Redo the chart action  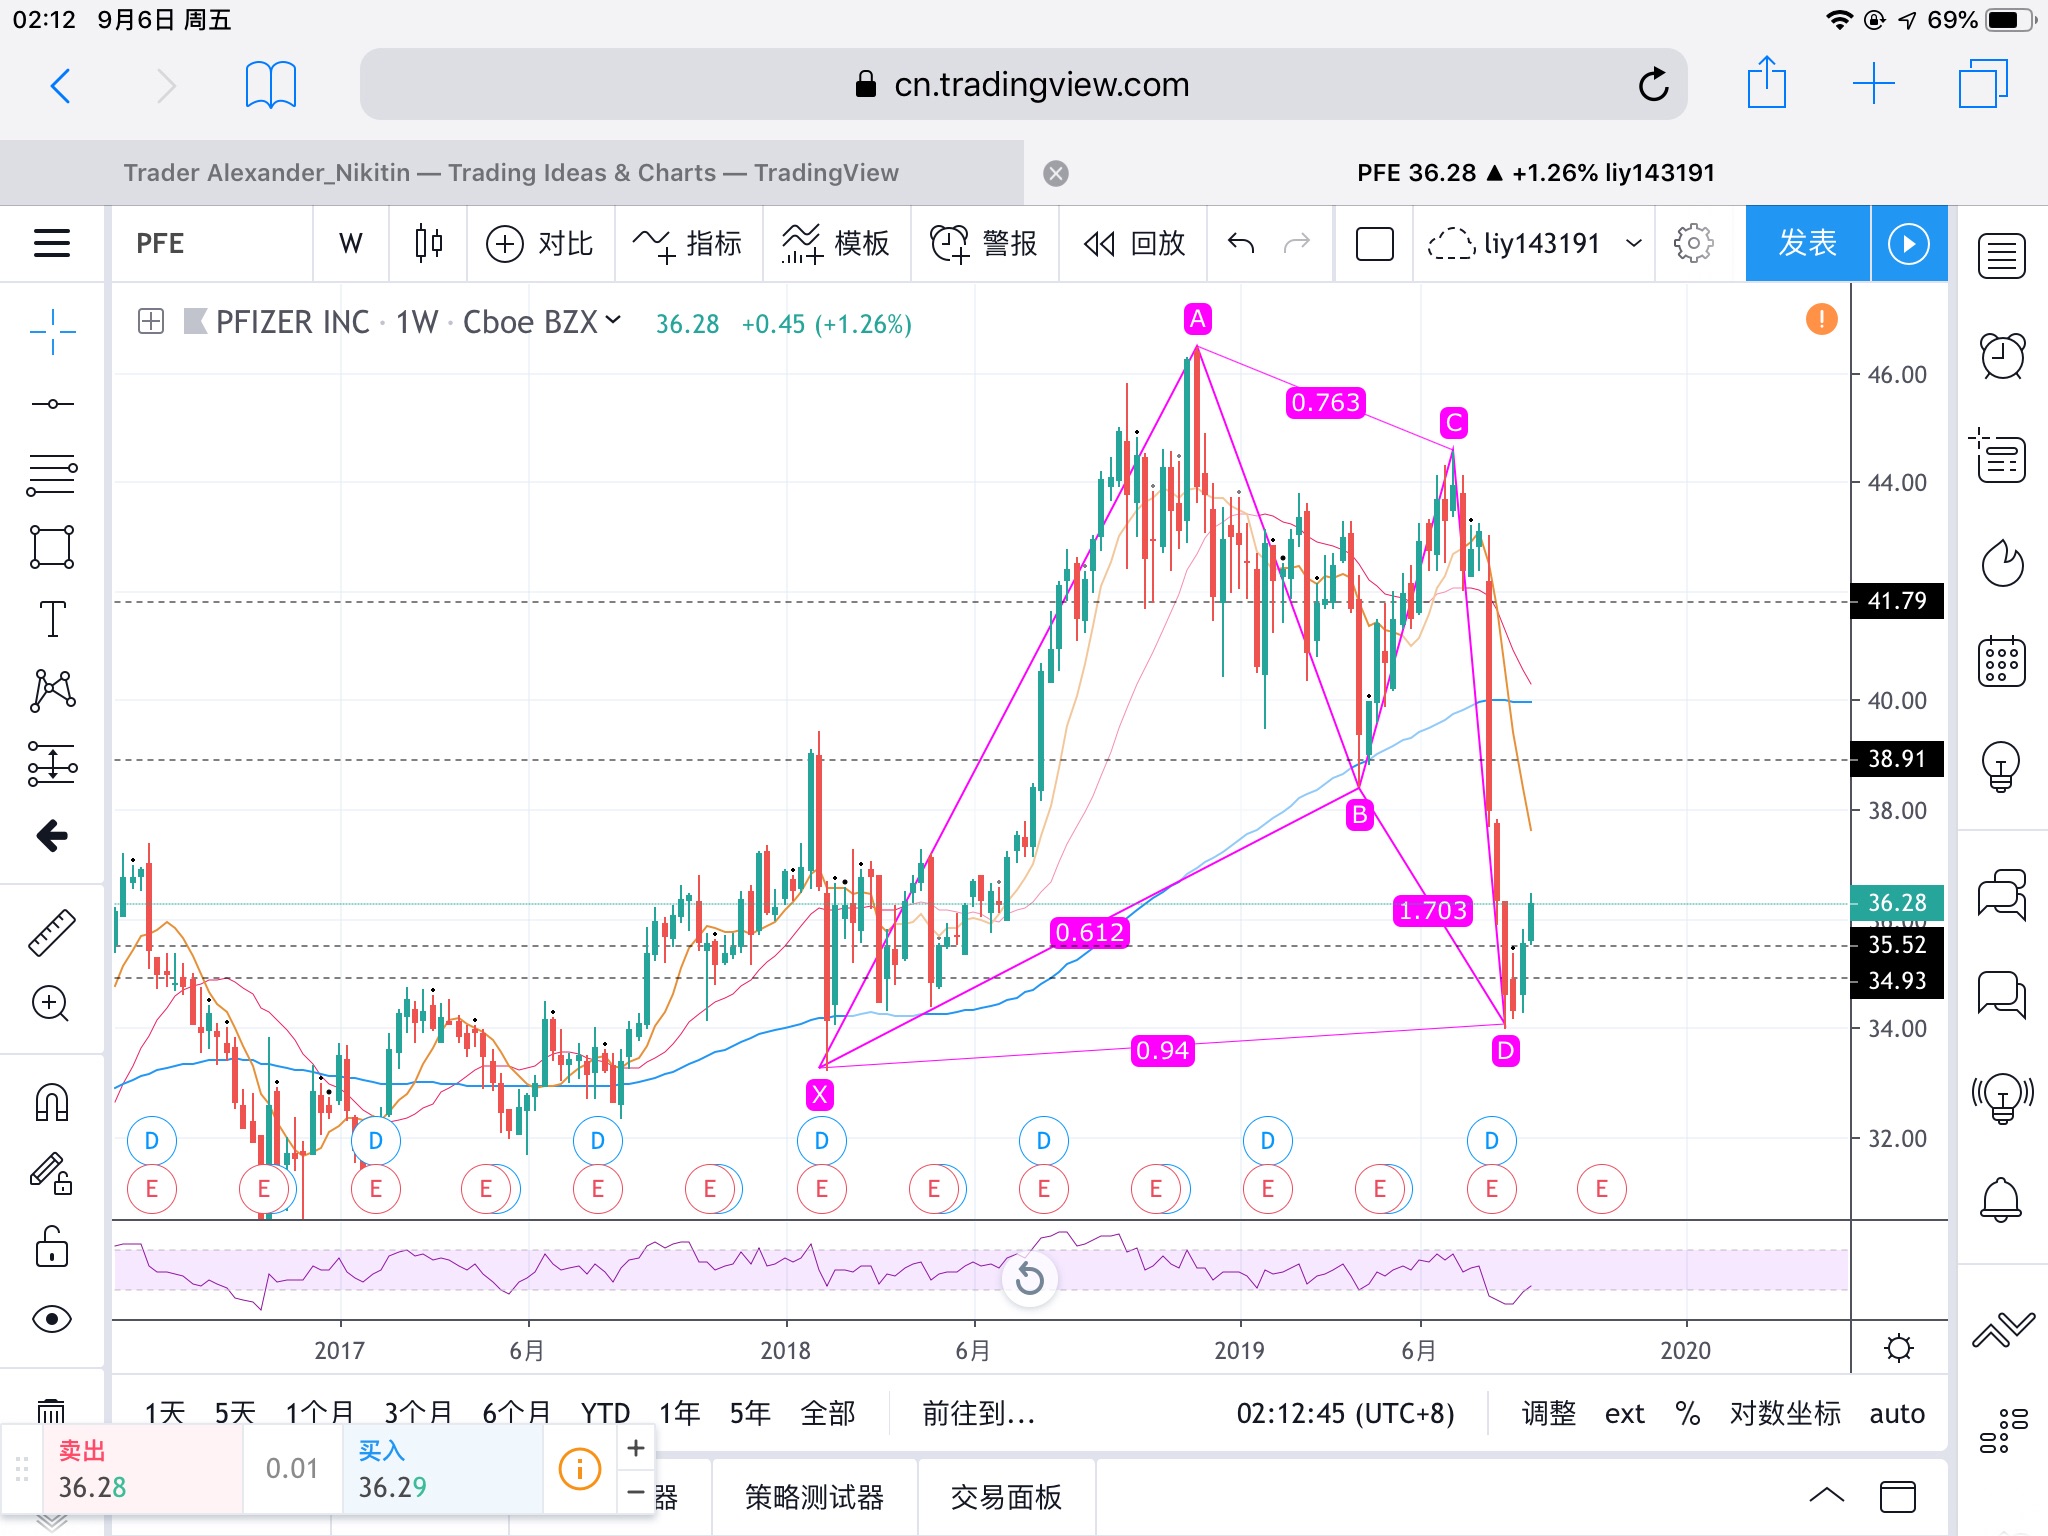[x=1297, y=243]
